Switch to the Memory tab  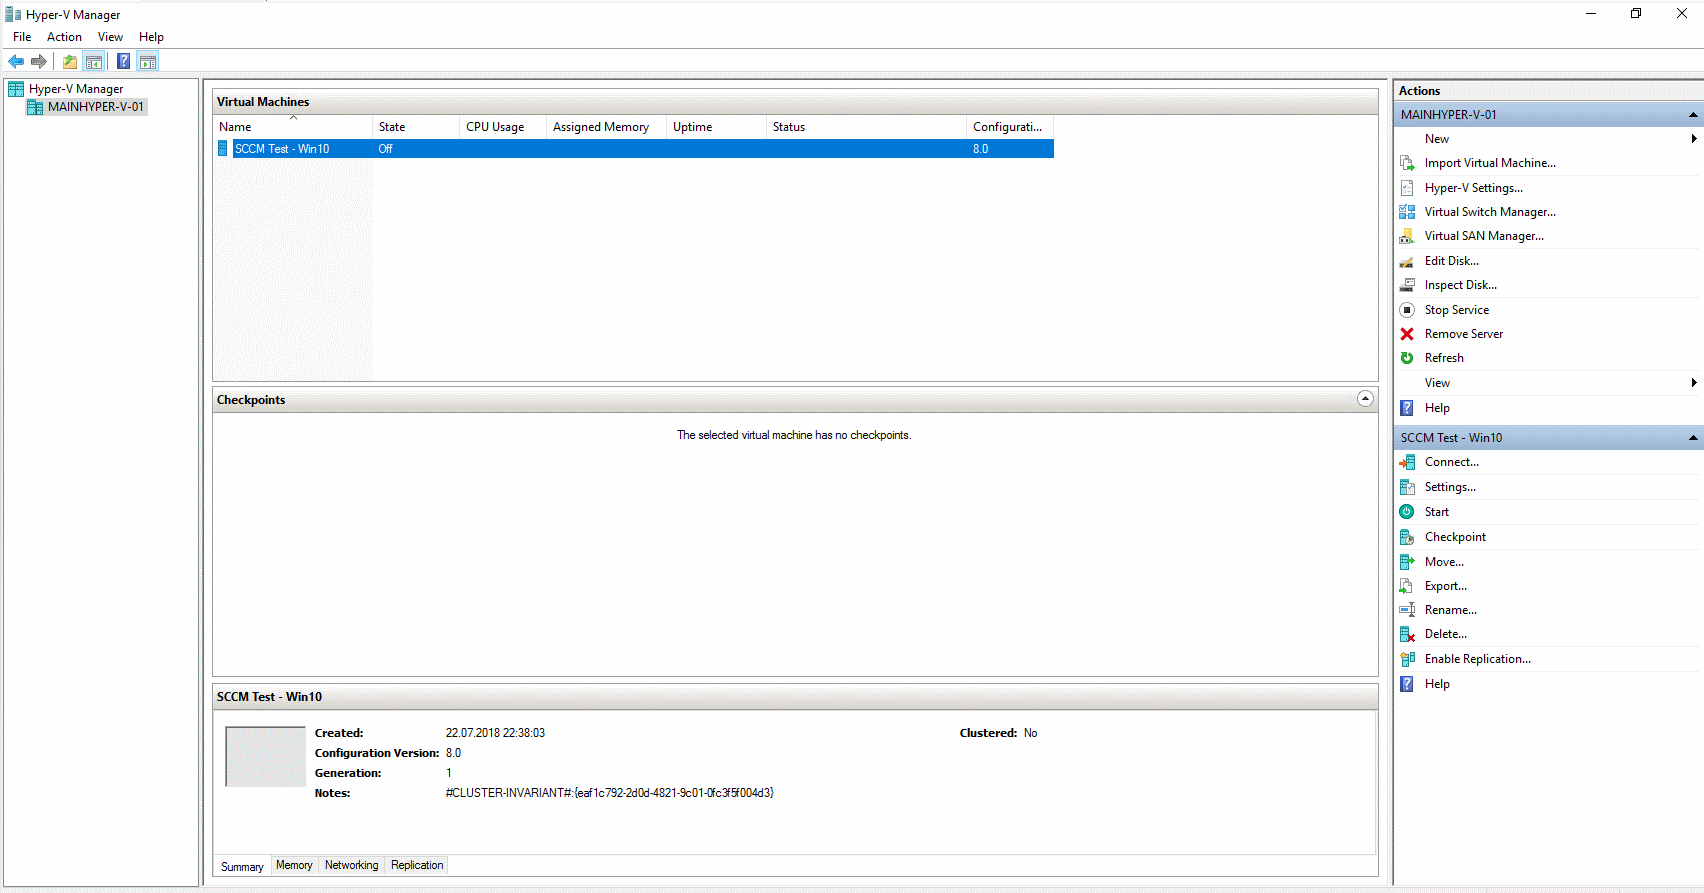[x=294, y=865]
